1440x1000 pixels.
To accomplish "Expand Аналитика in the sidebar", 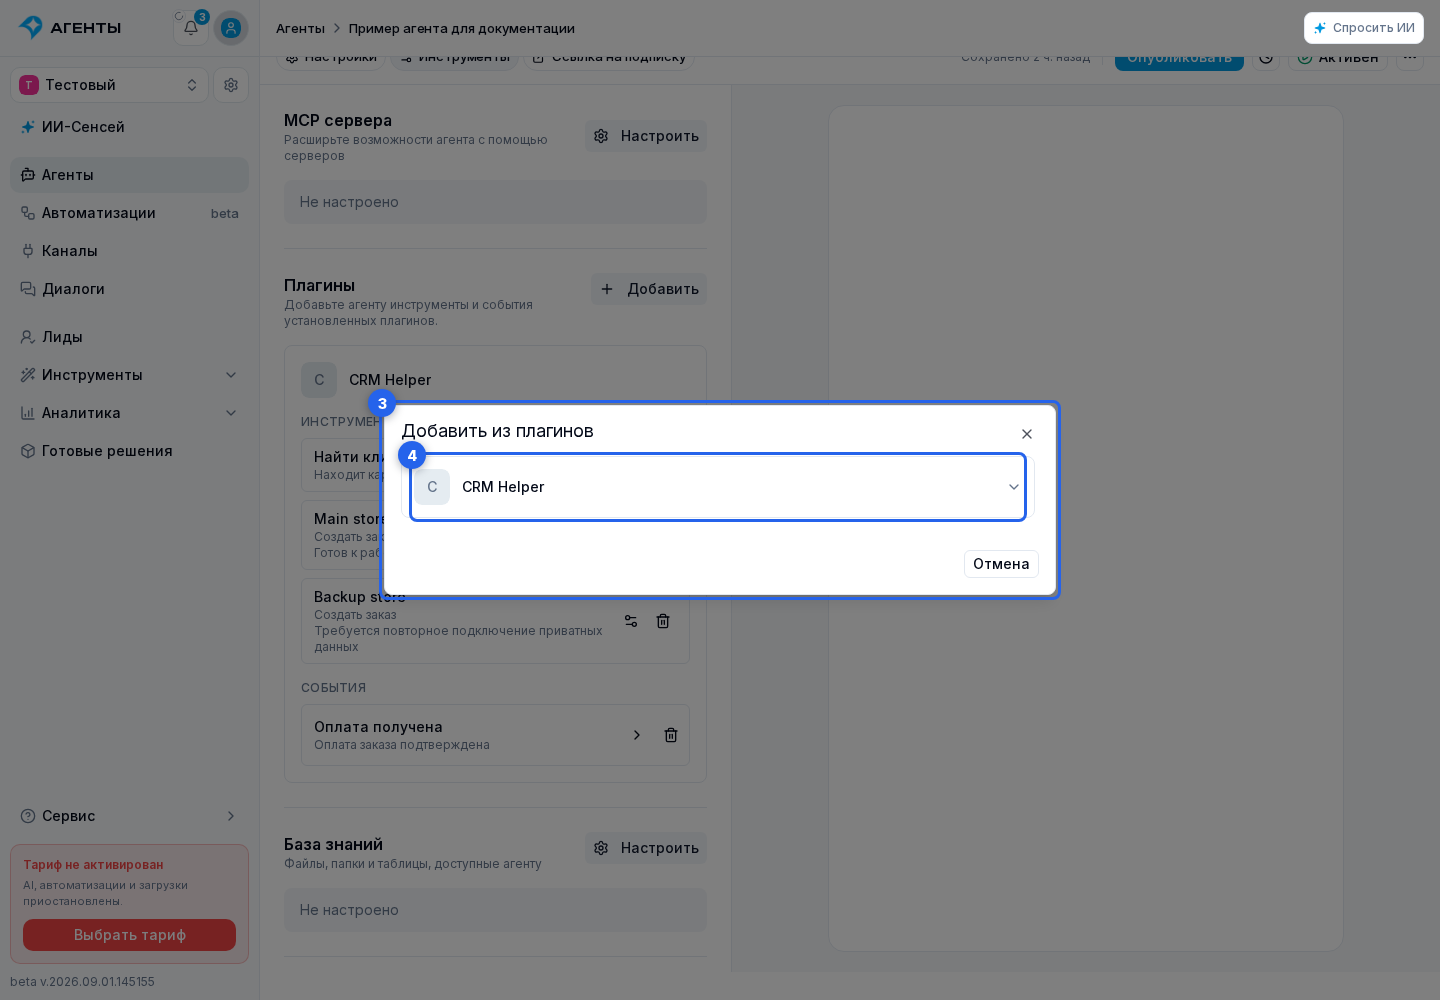I will 129,413.
